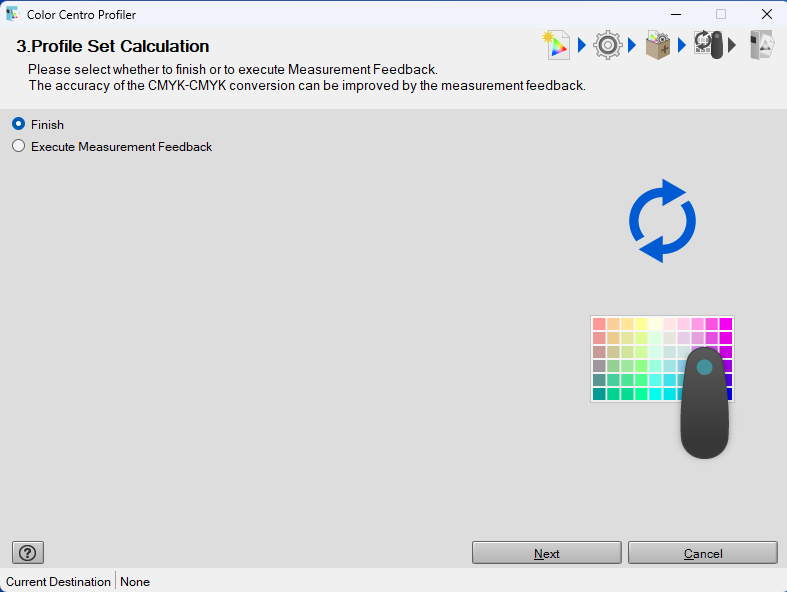Click the gear settings step icon
The image size is (787, 592).
tap(607, 45)
